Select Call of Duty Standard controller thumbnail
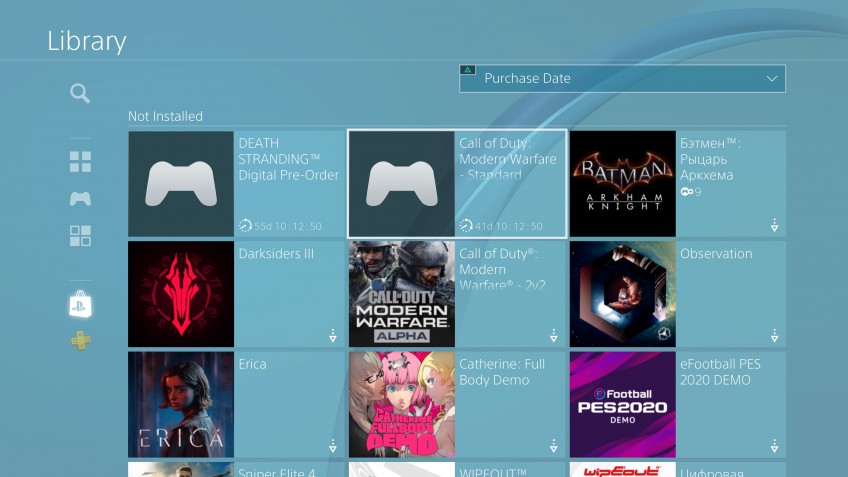 point(402,184)
